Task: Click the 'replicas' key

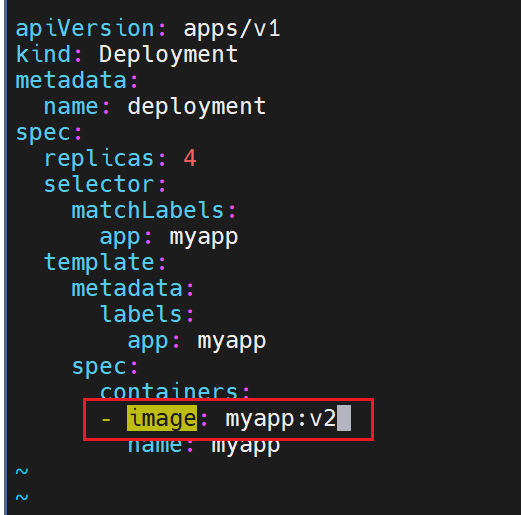Action: (99, 159)
